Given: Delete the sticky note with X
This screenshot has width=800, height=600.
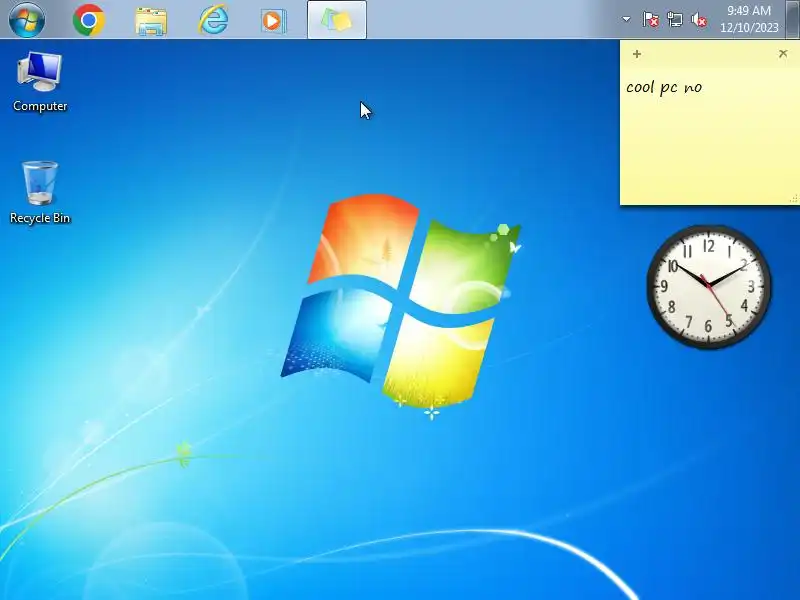Looking at the screenshot, I should click(783, 53).
